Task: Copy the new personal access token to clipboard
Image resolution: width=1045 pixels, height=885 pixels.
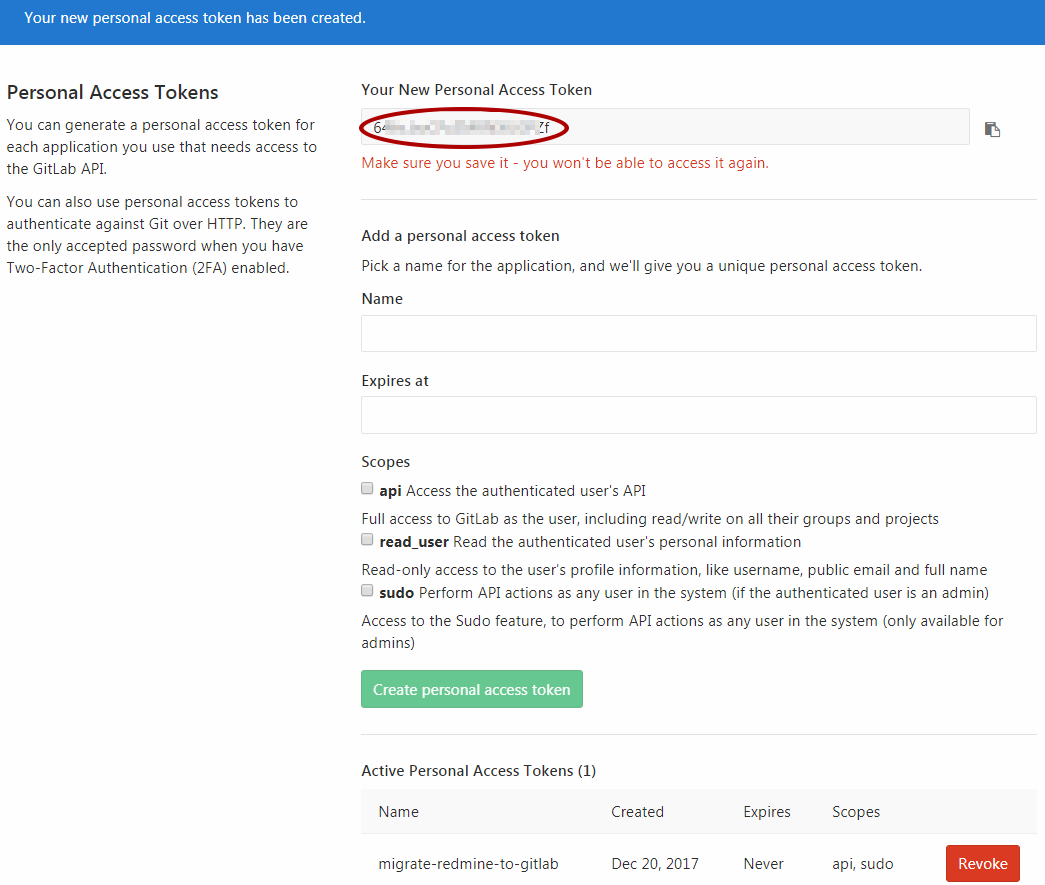Action: click(x=991, y=128)
